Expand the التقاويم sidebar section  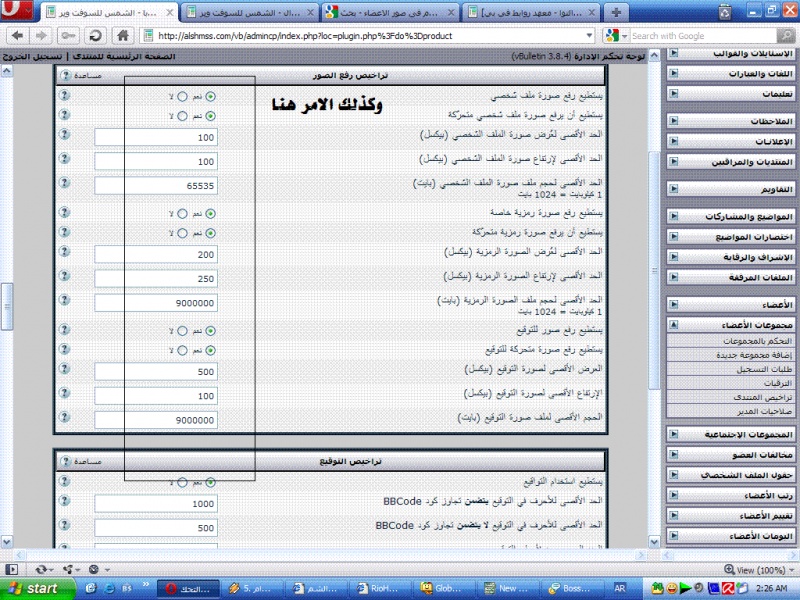pyautogui.click(x=674, y=189)
